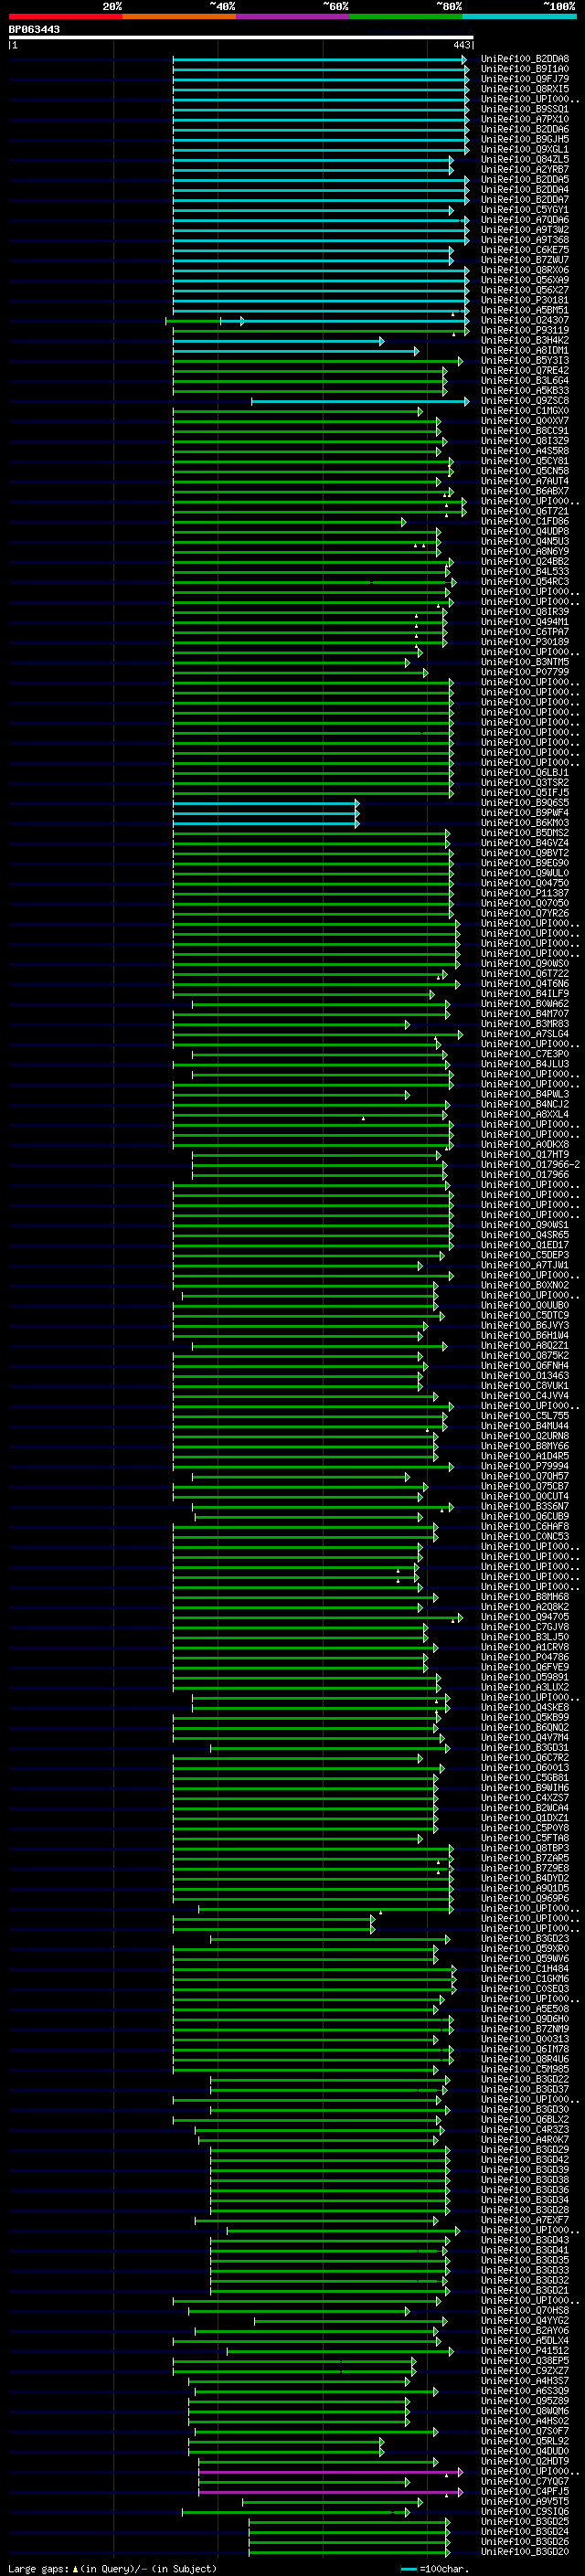
Task: Select hit label UniRef100_B3GD25
Action: click(525, 2521)
